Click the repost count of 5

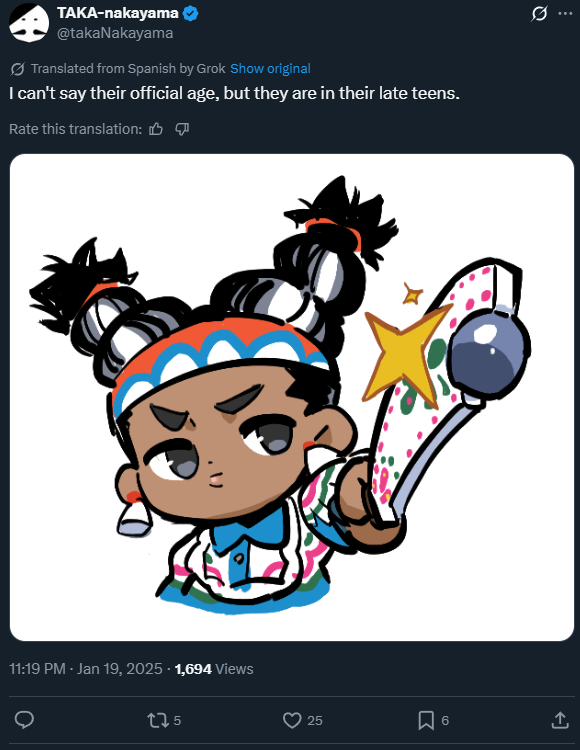tap(177, 720)
